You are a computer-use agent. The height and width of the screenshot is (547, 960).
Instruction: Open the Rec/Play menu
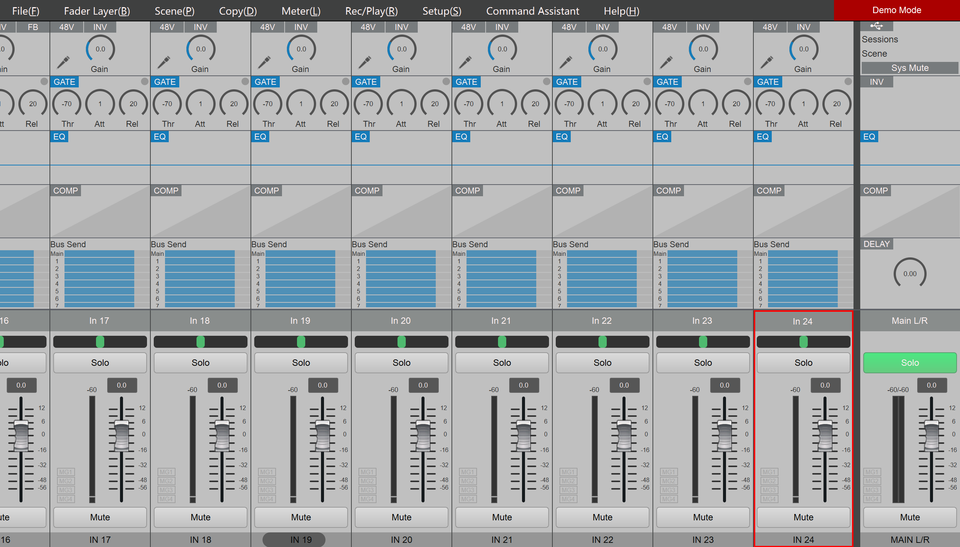coord(371,11)
